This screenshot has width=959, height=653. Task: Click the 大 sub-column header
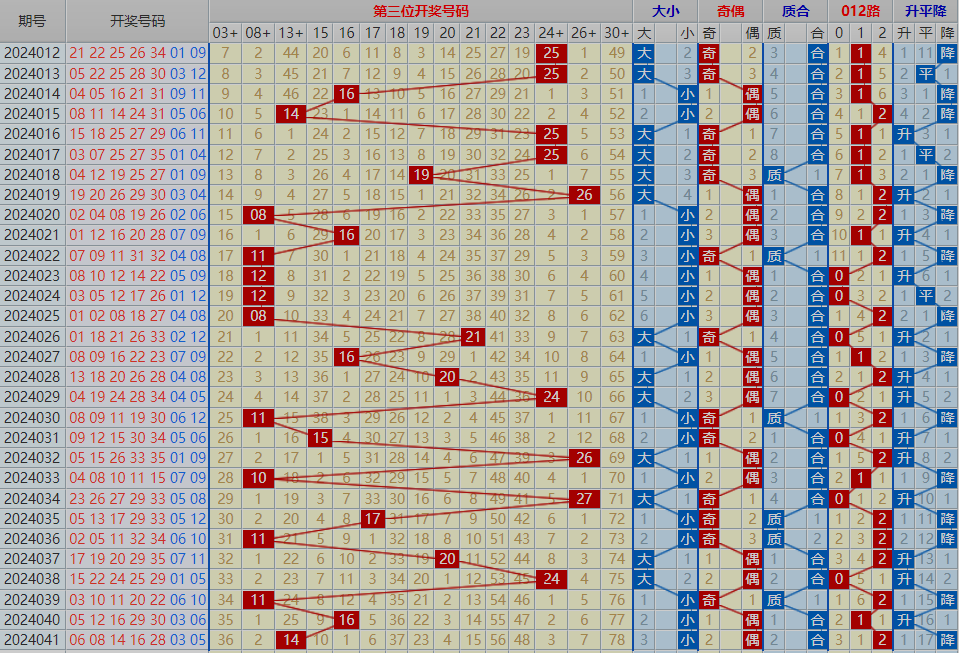point(644,33)
